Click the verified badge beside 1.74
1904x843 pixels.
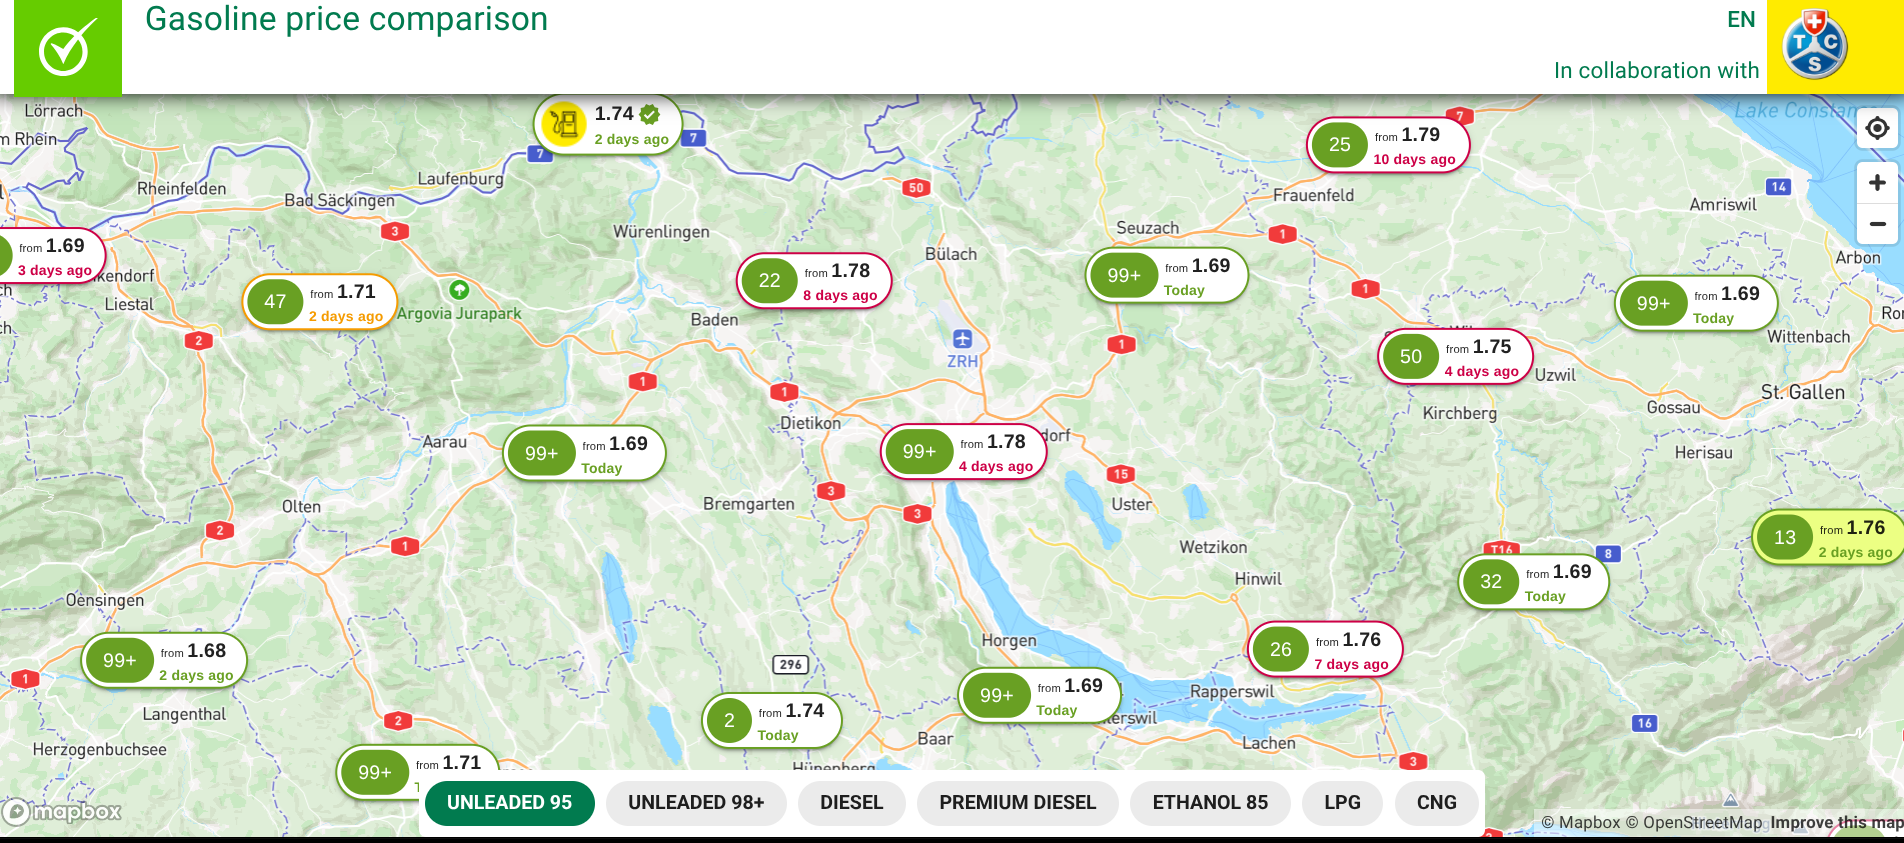(x=650, y=114)
